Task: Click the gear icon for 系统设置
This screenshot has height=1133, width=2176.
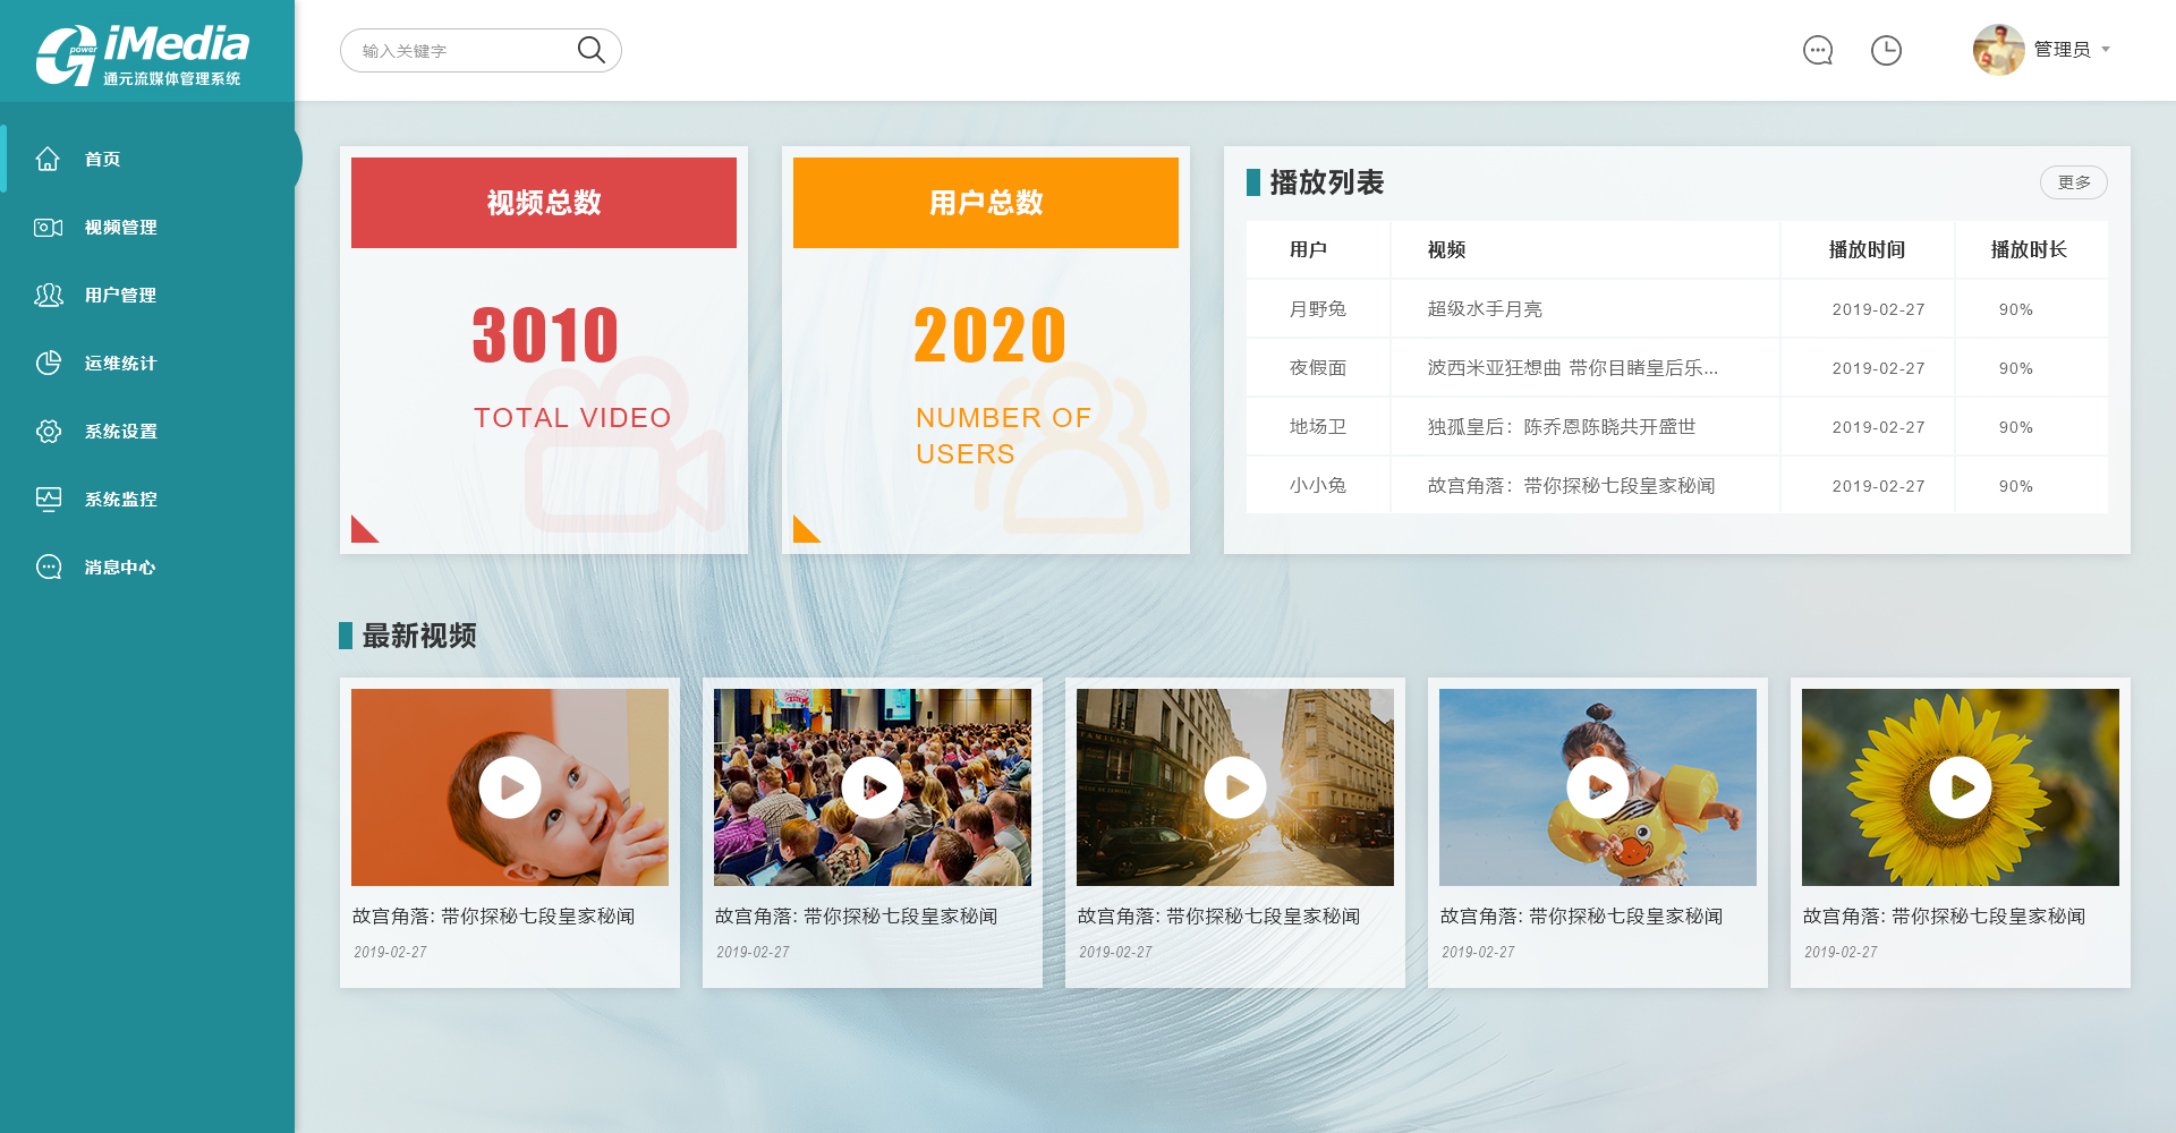Action: pos(48,431)
